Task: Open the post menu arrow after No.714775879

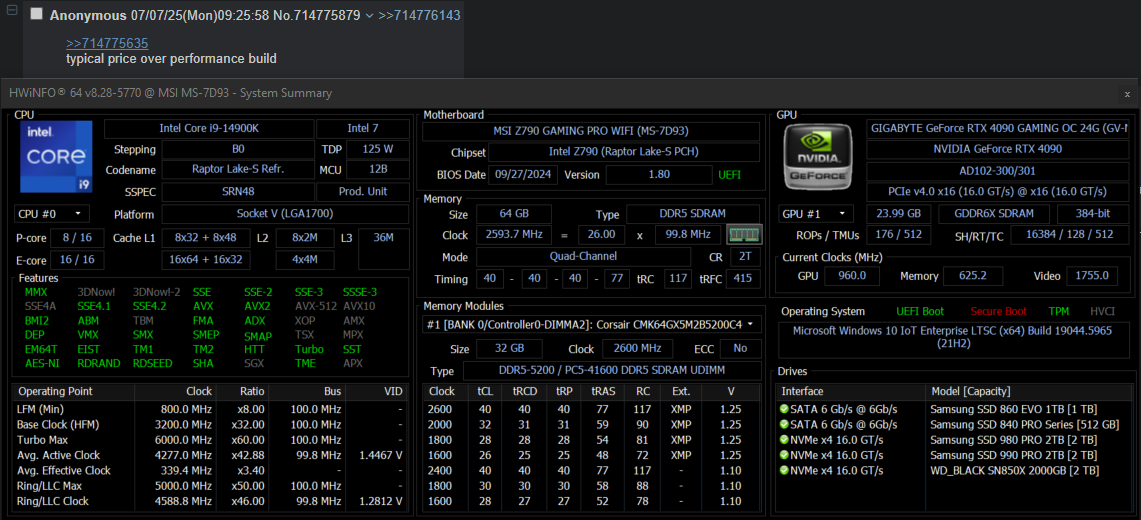Action: click(370, 15)
